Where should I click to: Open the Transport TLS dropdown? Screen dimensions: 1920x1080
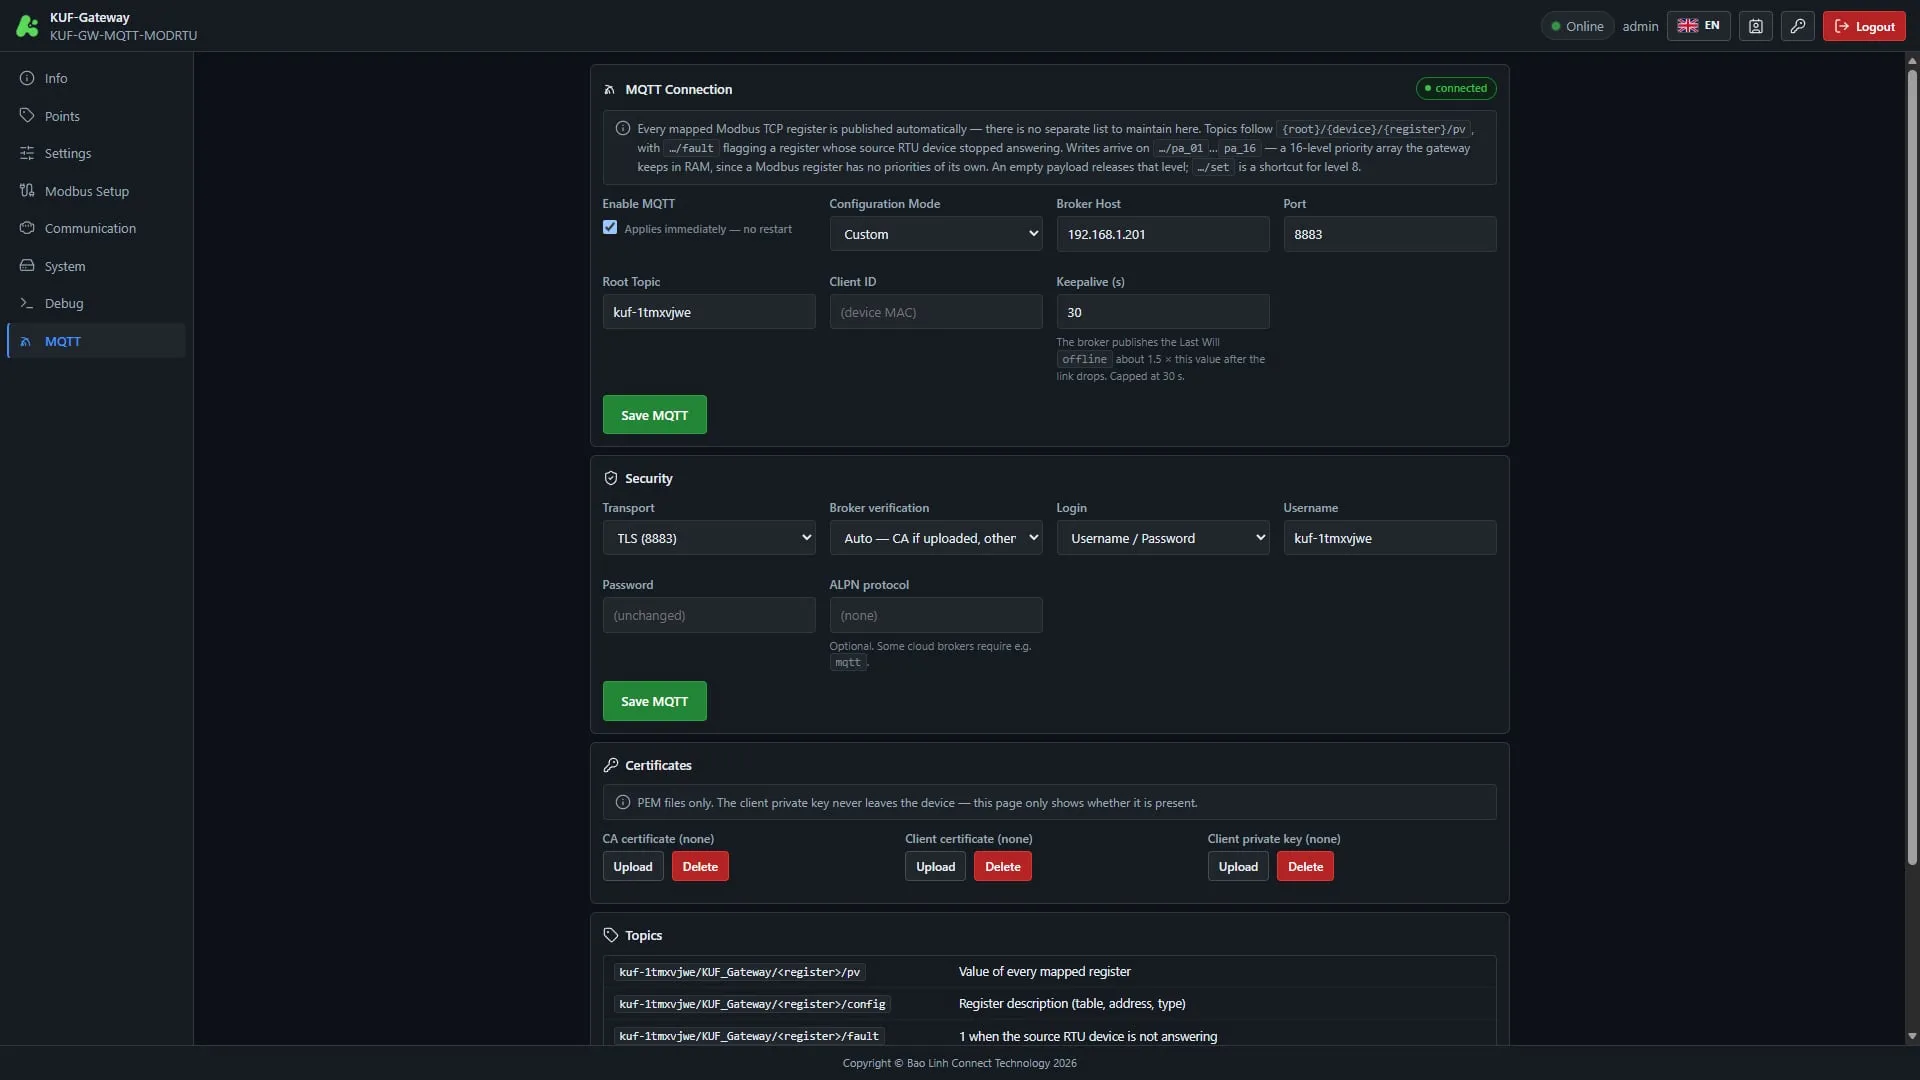click(709, 538)
